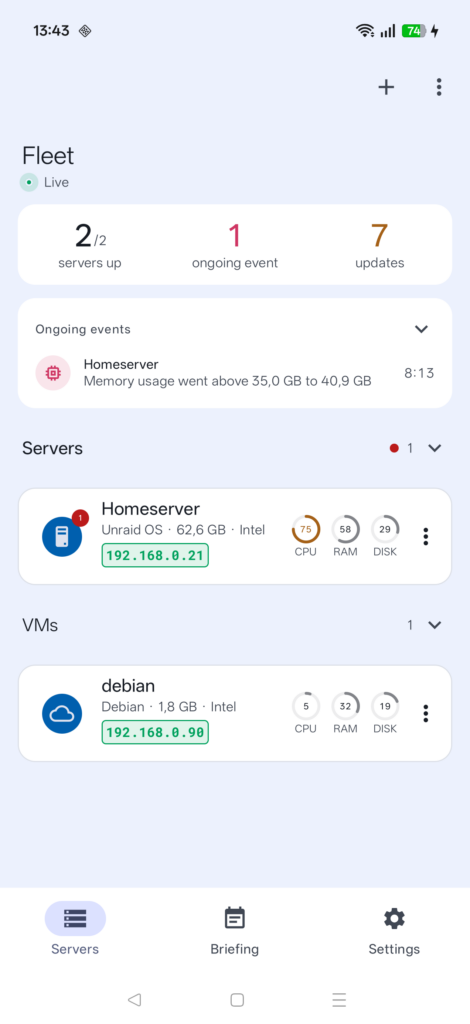Tap the Android recent apps button
470x1024 pixels.
click(x=339, y=1000)
